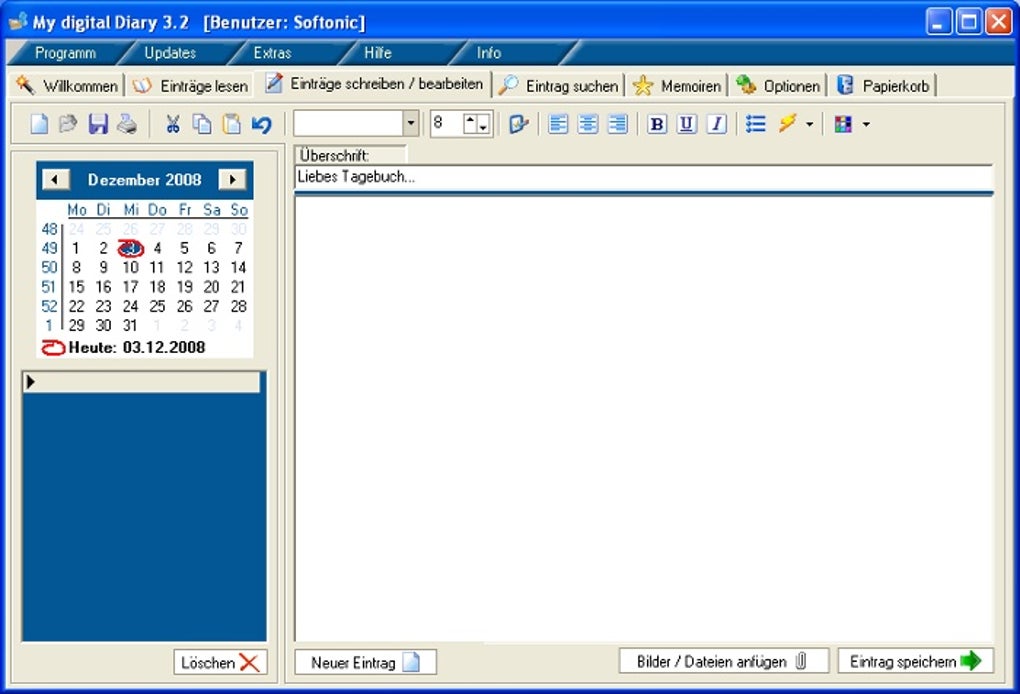Switch to the Einträge lesen tab
The width and height of the screenshot is (1020, 694).
(190, 85)
